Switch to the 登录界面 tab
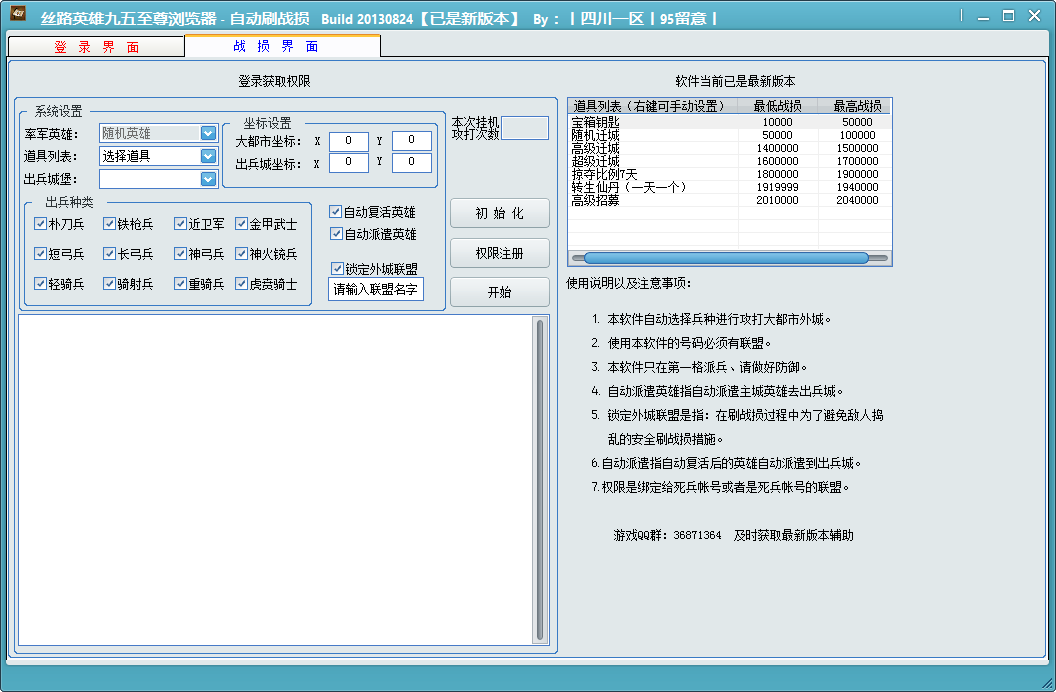Image resolution: width=1056 pixels, height=692 pixels. 96,47
